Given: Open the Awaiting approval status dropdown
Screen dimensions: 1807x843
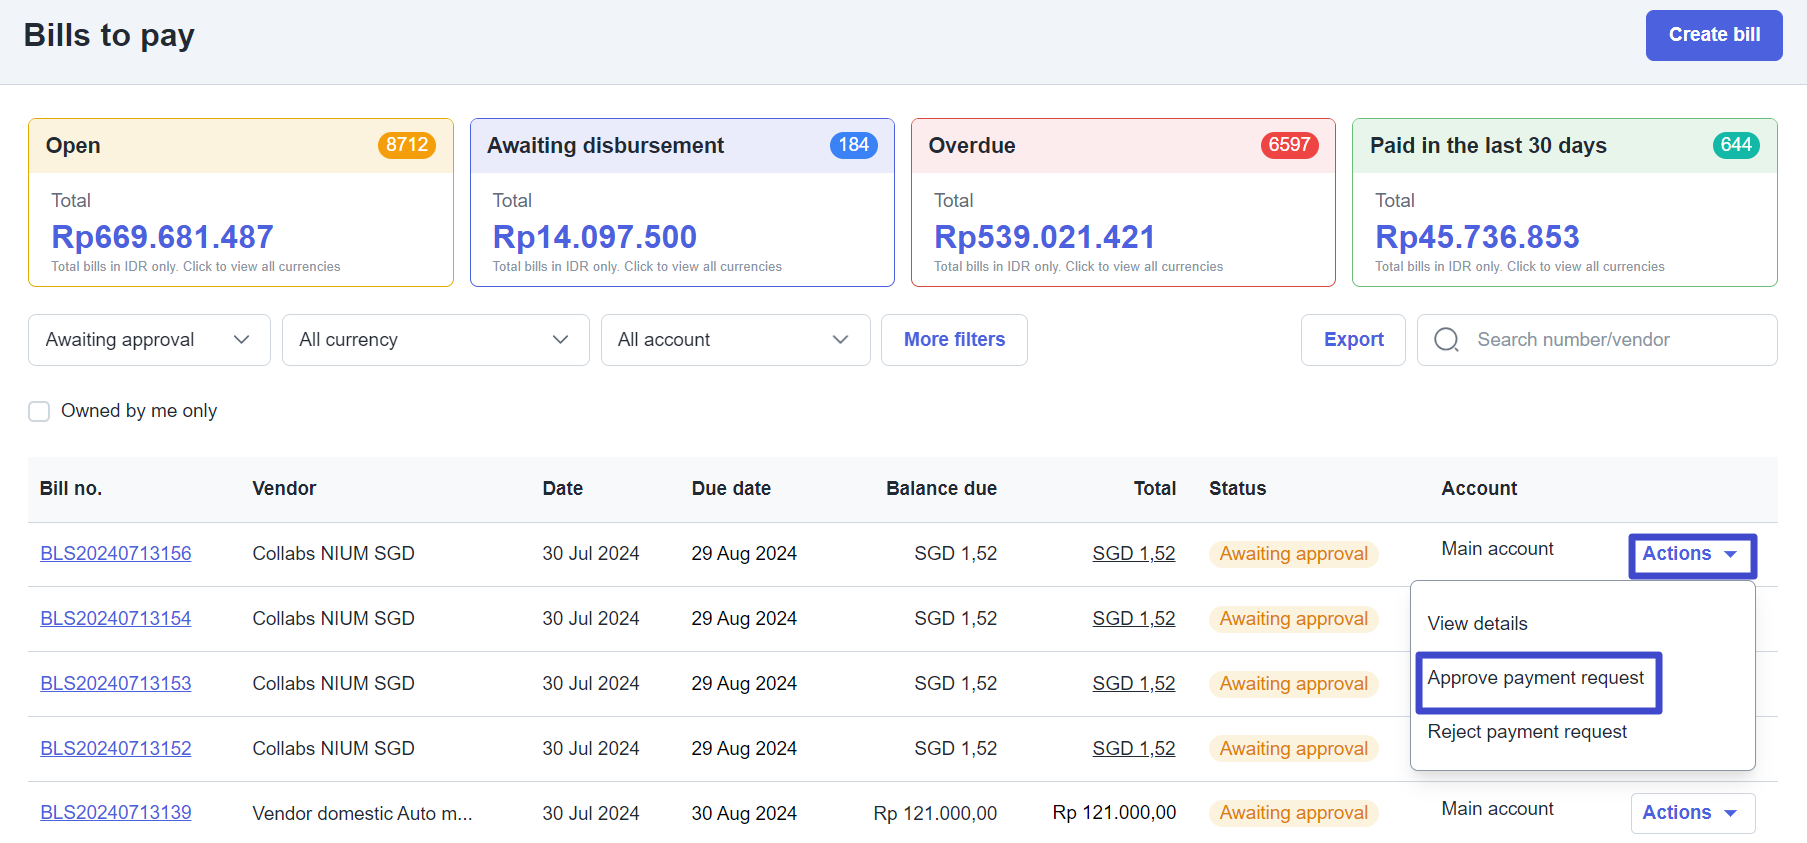Looking at the screenshot, I should coord(149,340).
